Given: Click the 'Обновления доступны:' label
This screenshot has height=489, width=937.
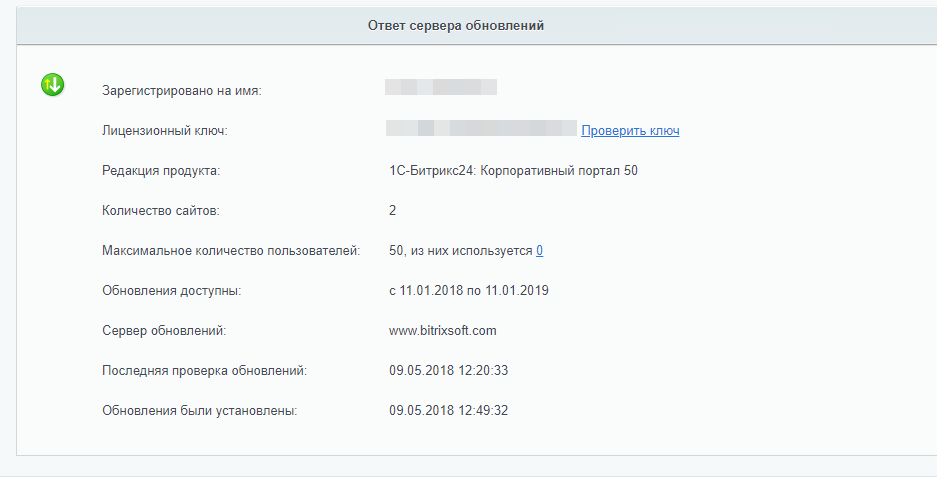Looking at the screenshot, I should [172, 291].
